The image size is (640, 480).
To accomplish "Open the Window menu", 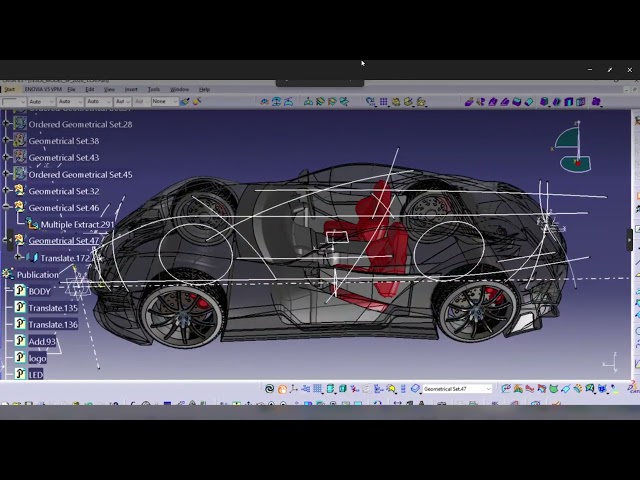I will click(x=179, y=89).
